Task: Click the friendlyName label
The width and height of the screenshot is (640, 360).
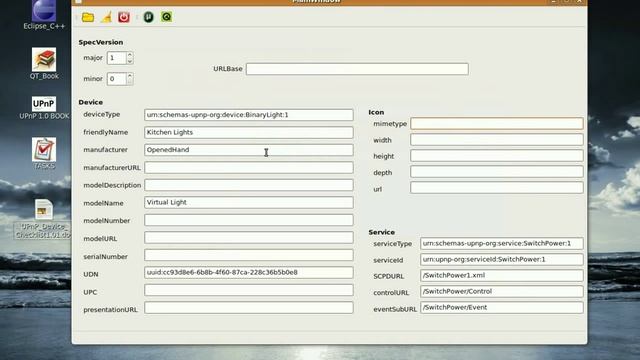Action: (106, 132)
